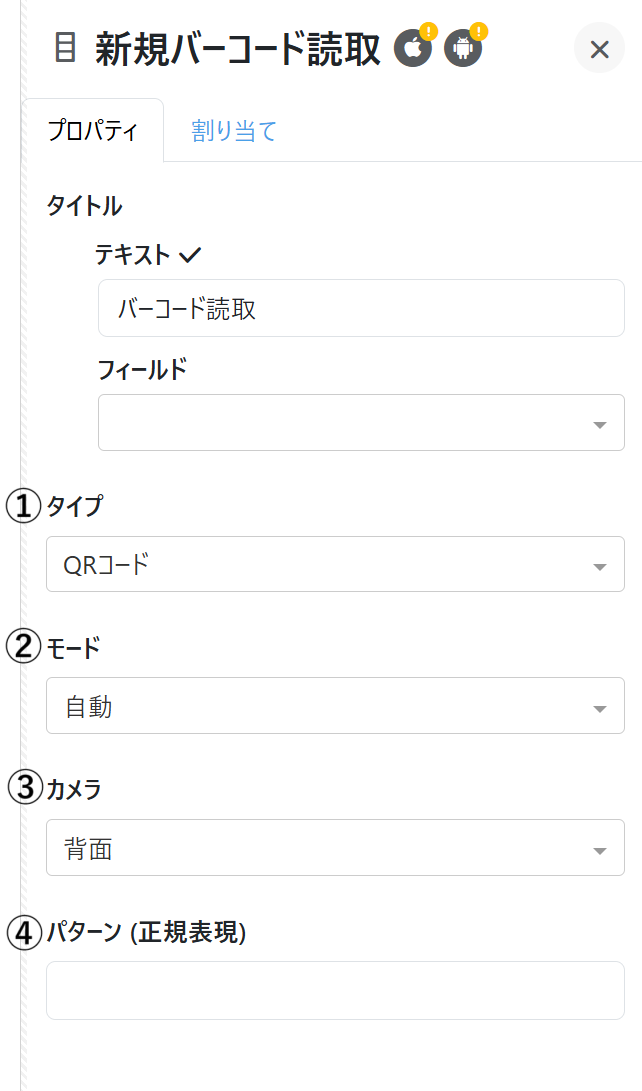Click the 新規バーコード読取 panel heading
642x1091 pixels.
(x=238, y=49)
